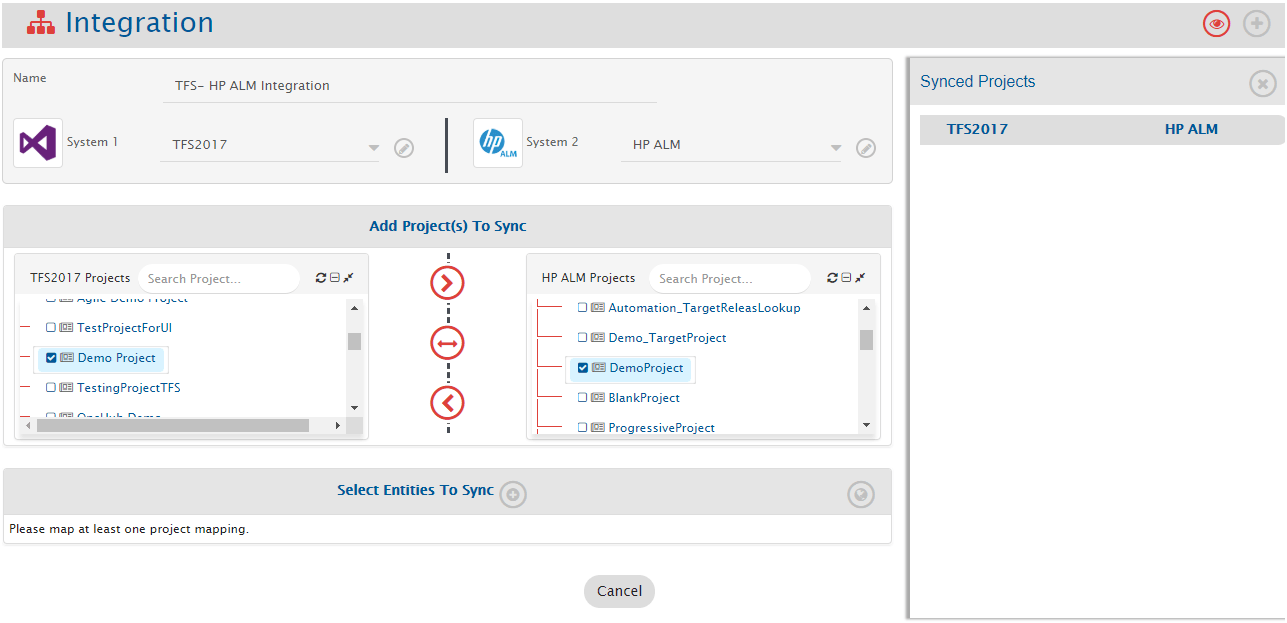Screen dimensions: 1287x623
Task: Click the Cancel button
Action: [619, 591]
